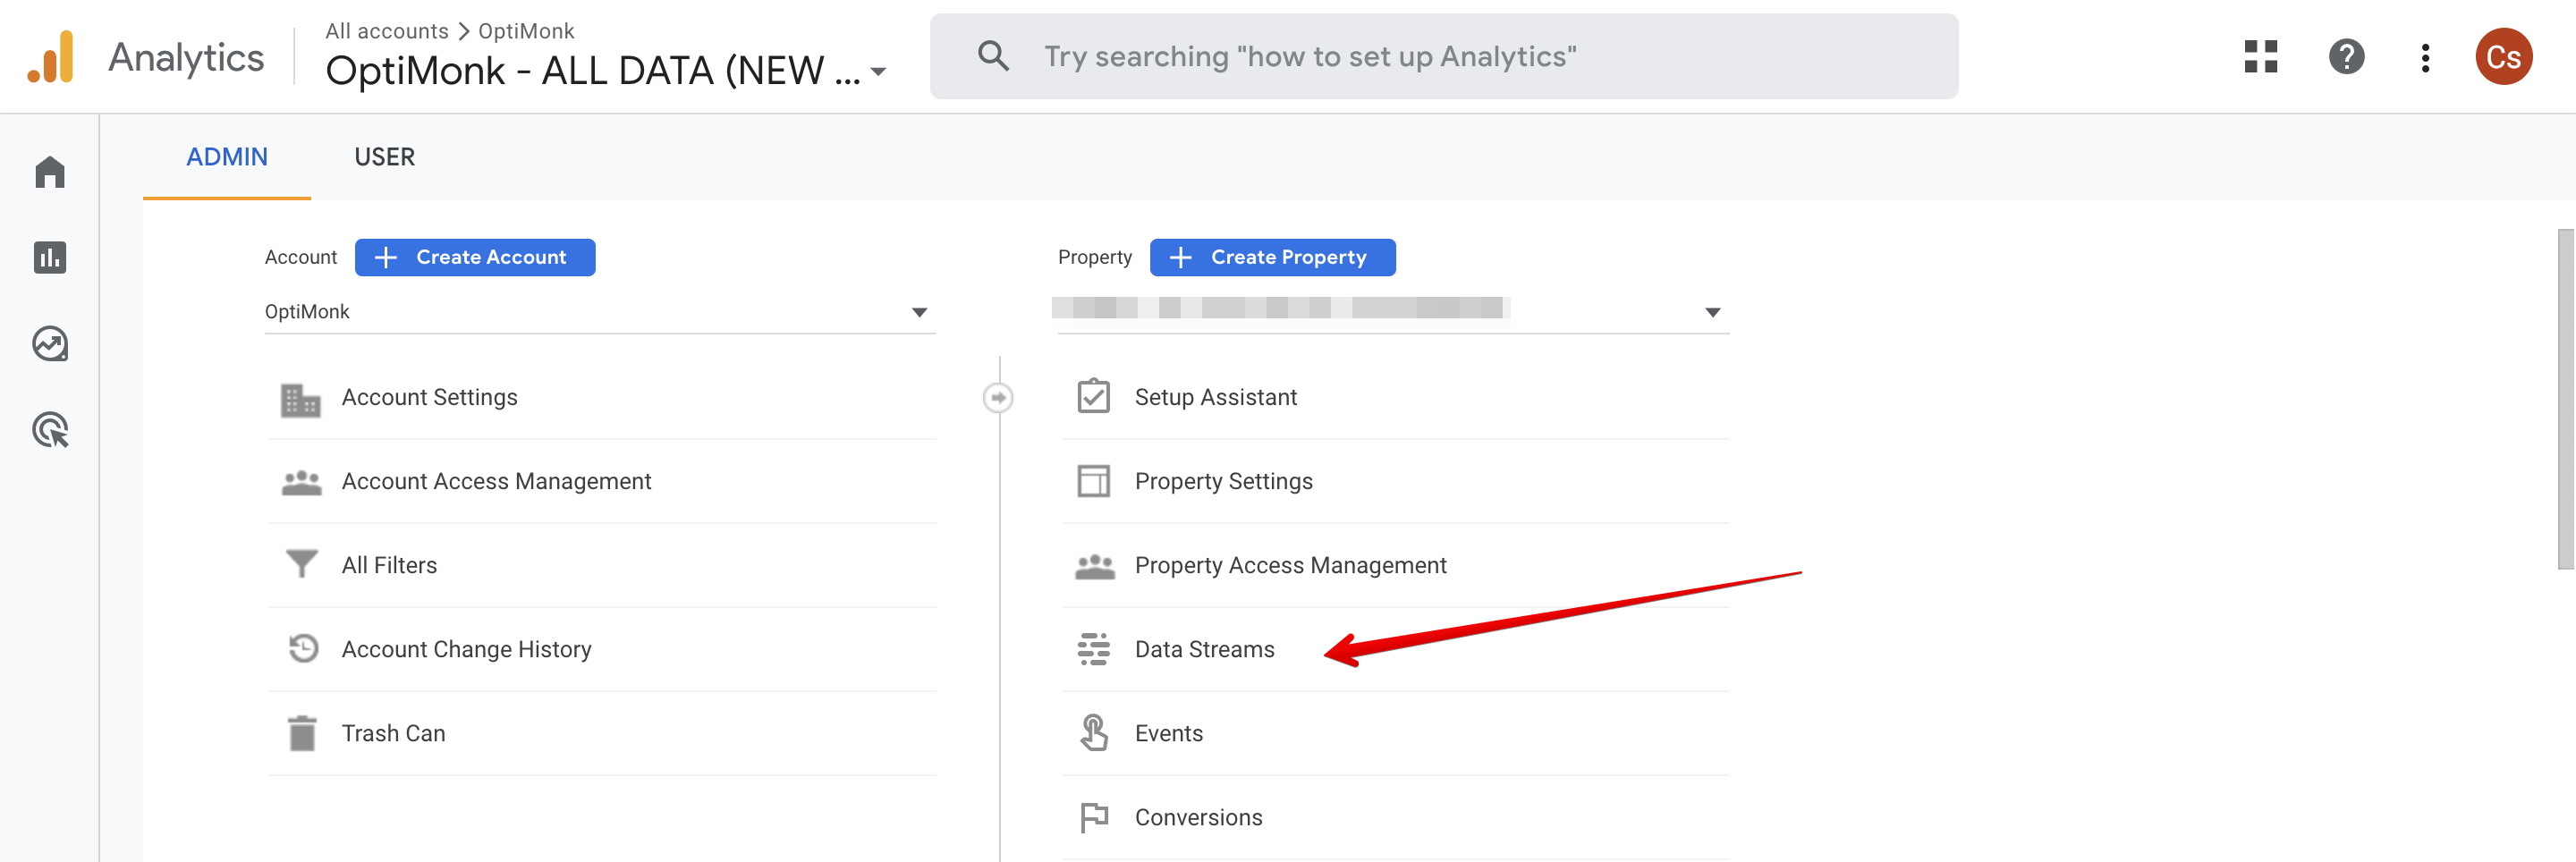Click the Account Access Management people icon

(301, 482)
